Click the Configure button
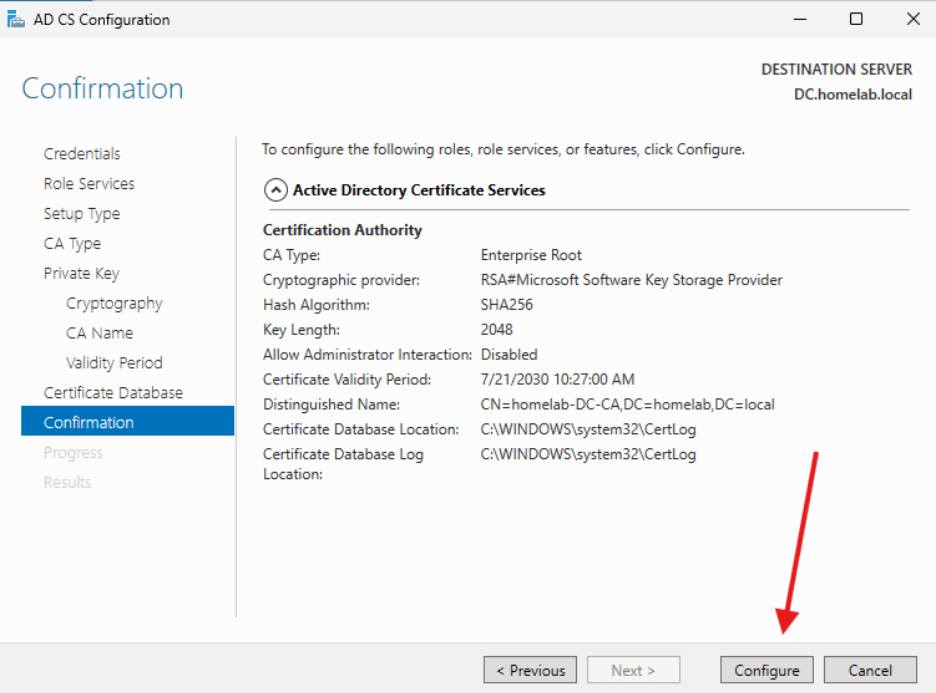Image resolution: width=936 pixels, height=693 pixels. tap(766, 669)
